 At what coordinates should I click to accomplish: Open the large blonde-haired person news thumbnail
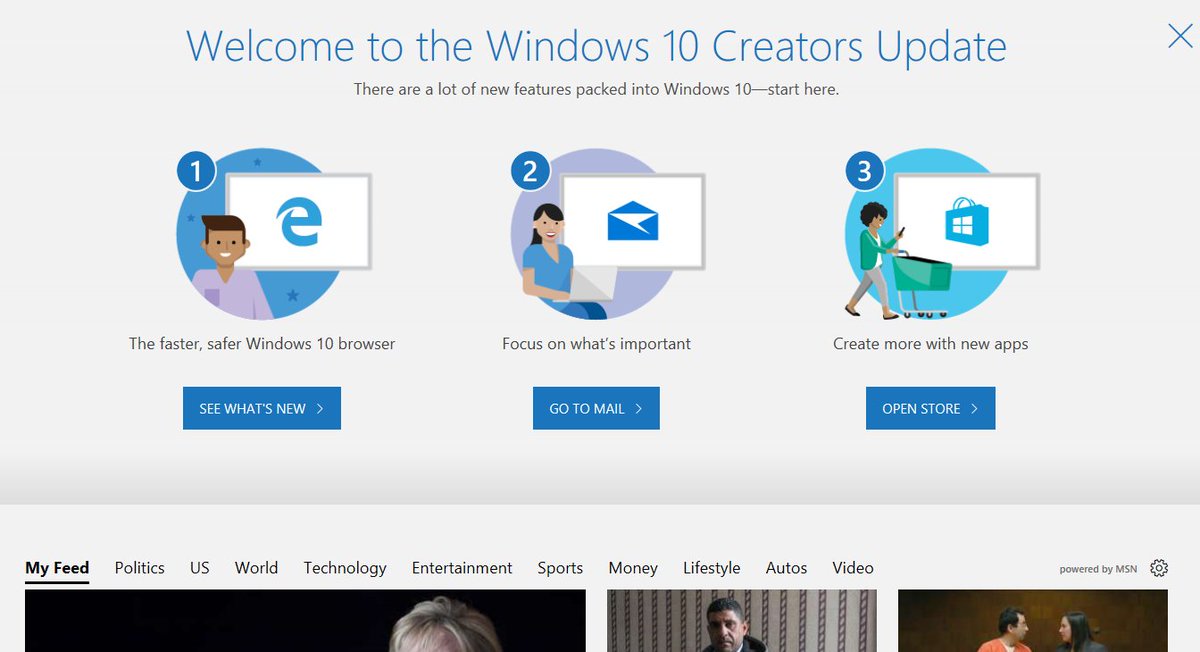point(305,621)
